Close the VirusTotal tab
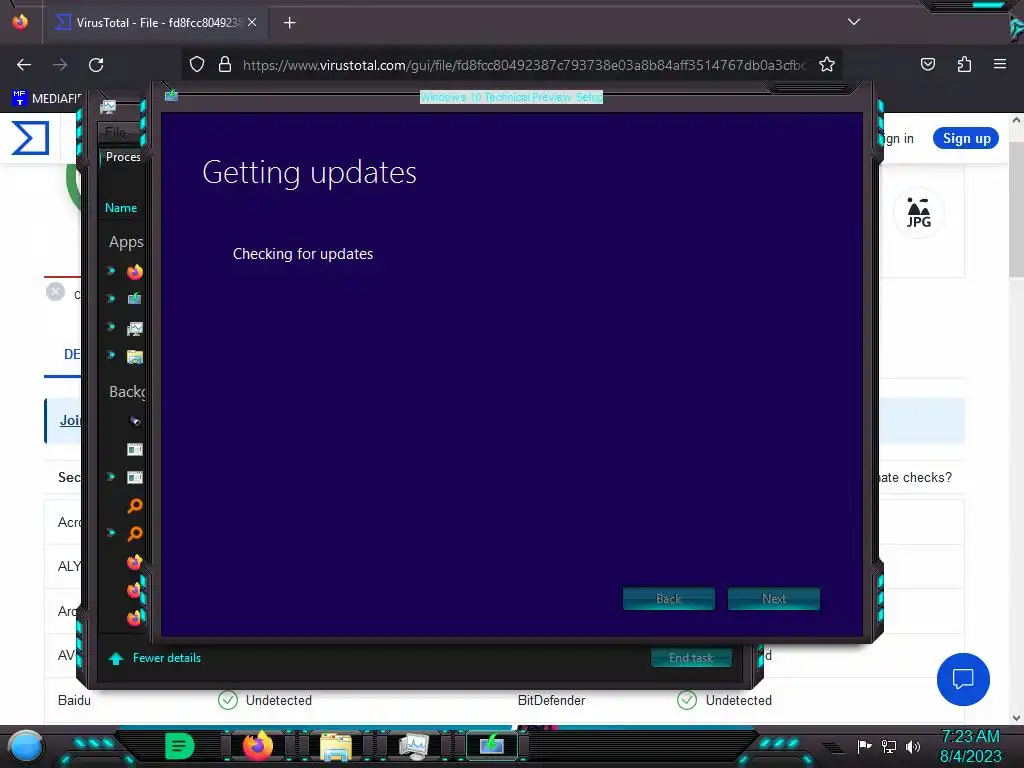This screenshot has width=1024, height=768. [252, 22]
